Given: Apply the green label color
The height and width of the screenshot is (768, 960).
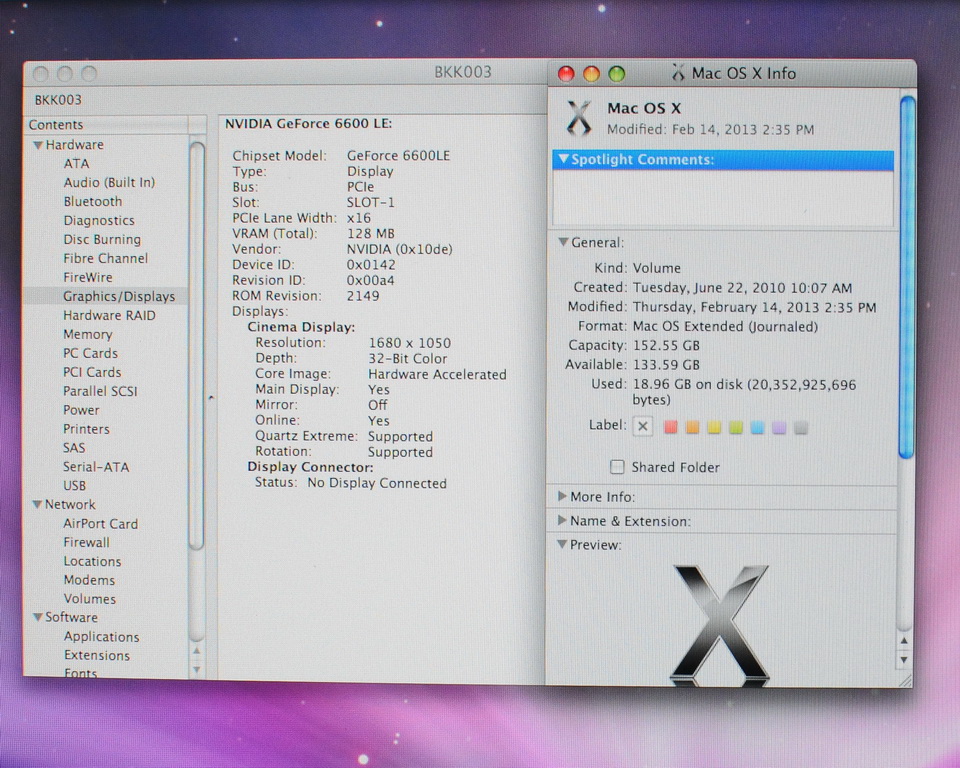Looking at the screenshot, I should 736,427.
